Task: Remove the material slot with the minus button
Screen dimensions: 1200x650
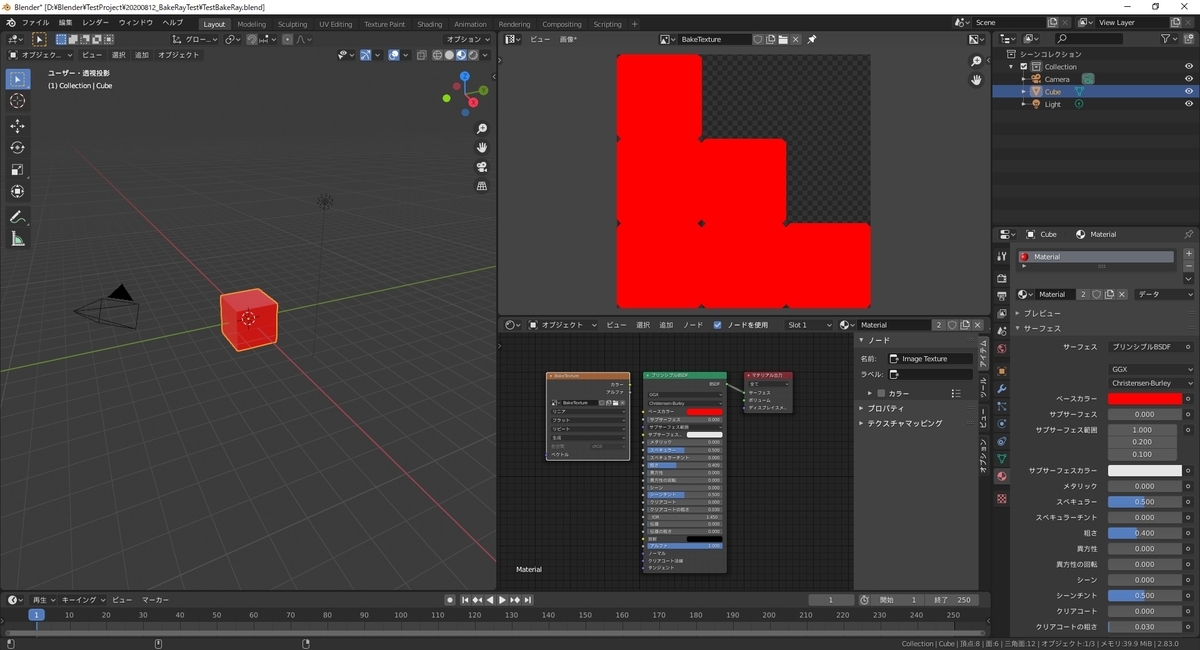Action: [1188, 267]
